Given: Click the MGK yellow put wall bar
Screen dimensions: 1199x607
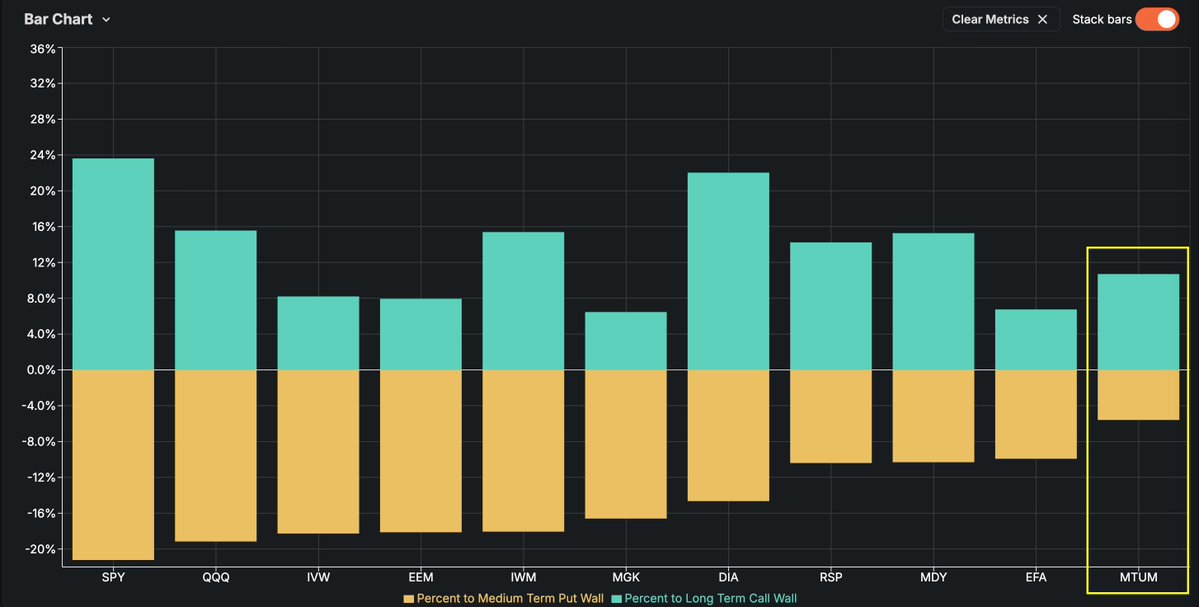Looking at the screenshot, I should [625, 444].
